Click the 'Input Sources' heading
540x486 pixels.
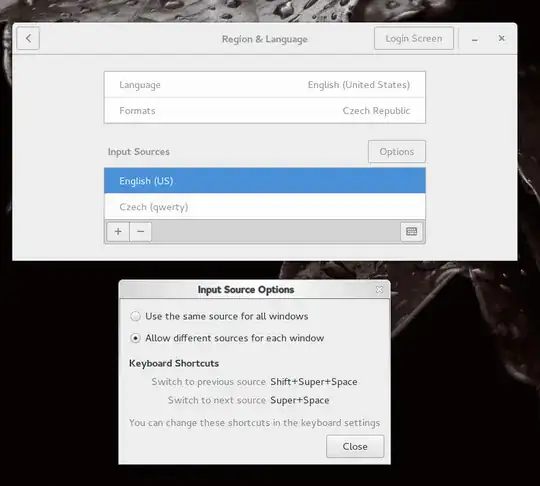(139, 152)
